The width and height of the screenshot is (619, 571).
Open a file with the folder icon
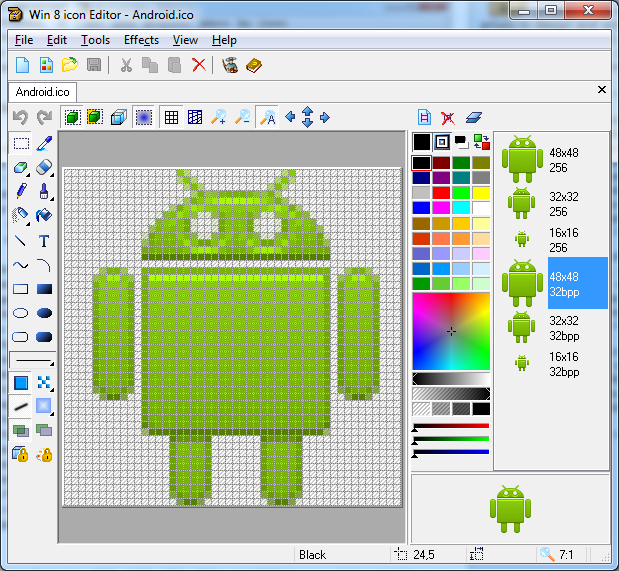coord(70,65)
